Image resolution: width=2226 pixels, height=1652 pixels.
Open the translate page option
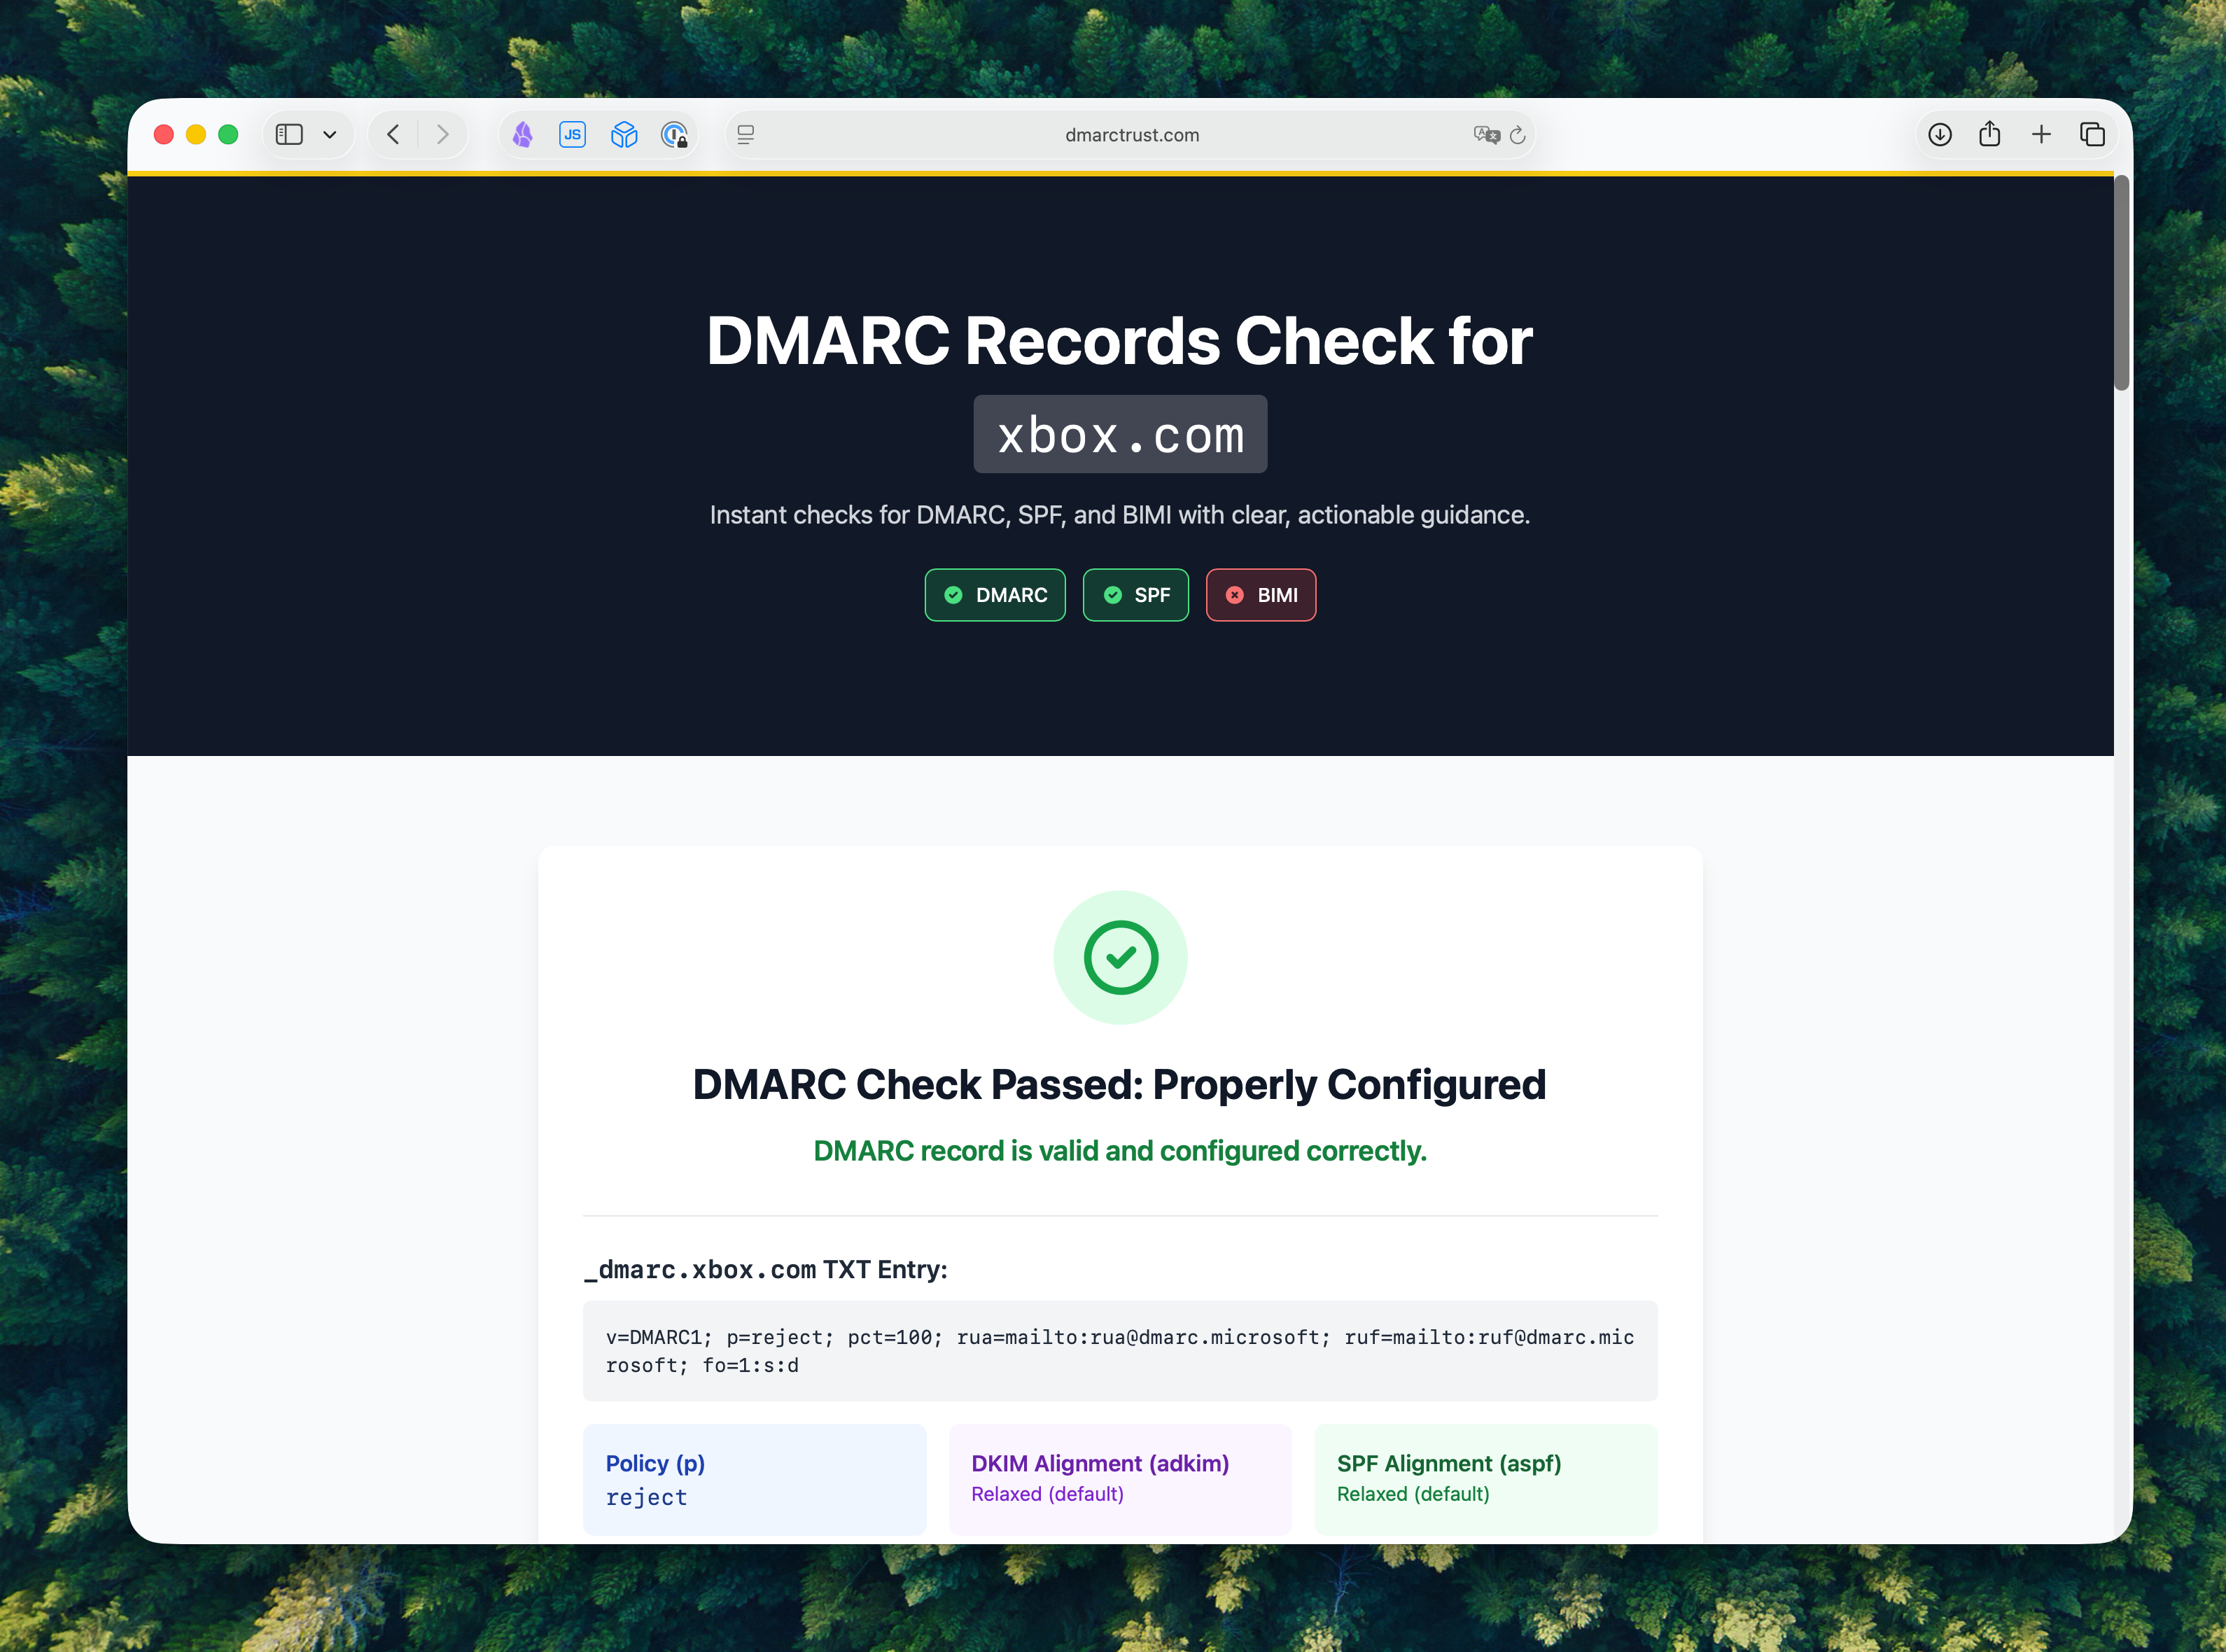[1486, 134]
